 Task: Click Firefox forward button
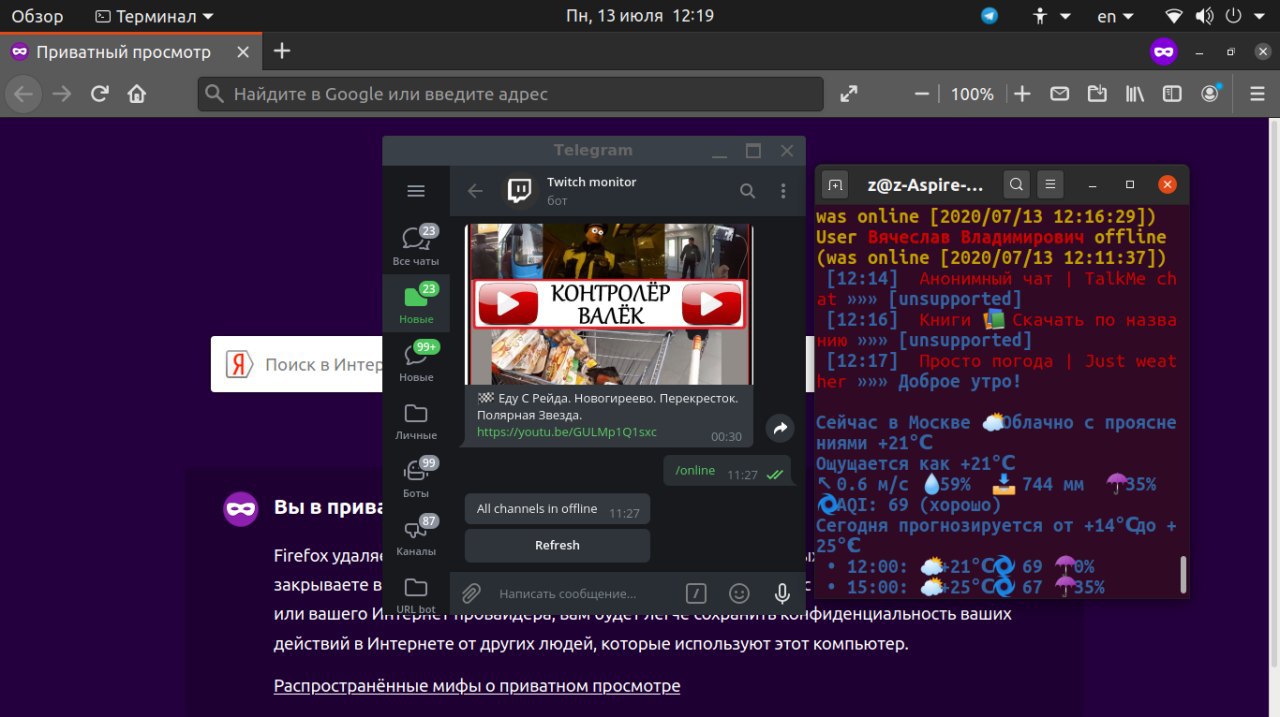coord(62,94)
